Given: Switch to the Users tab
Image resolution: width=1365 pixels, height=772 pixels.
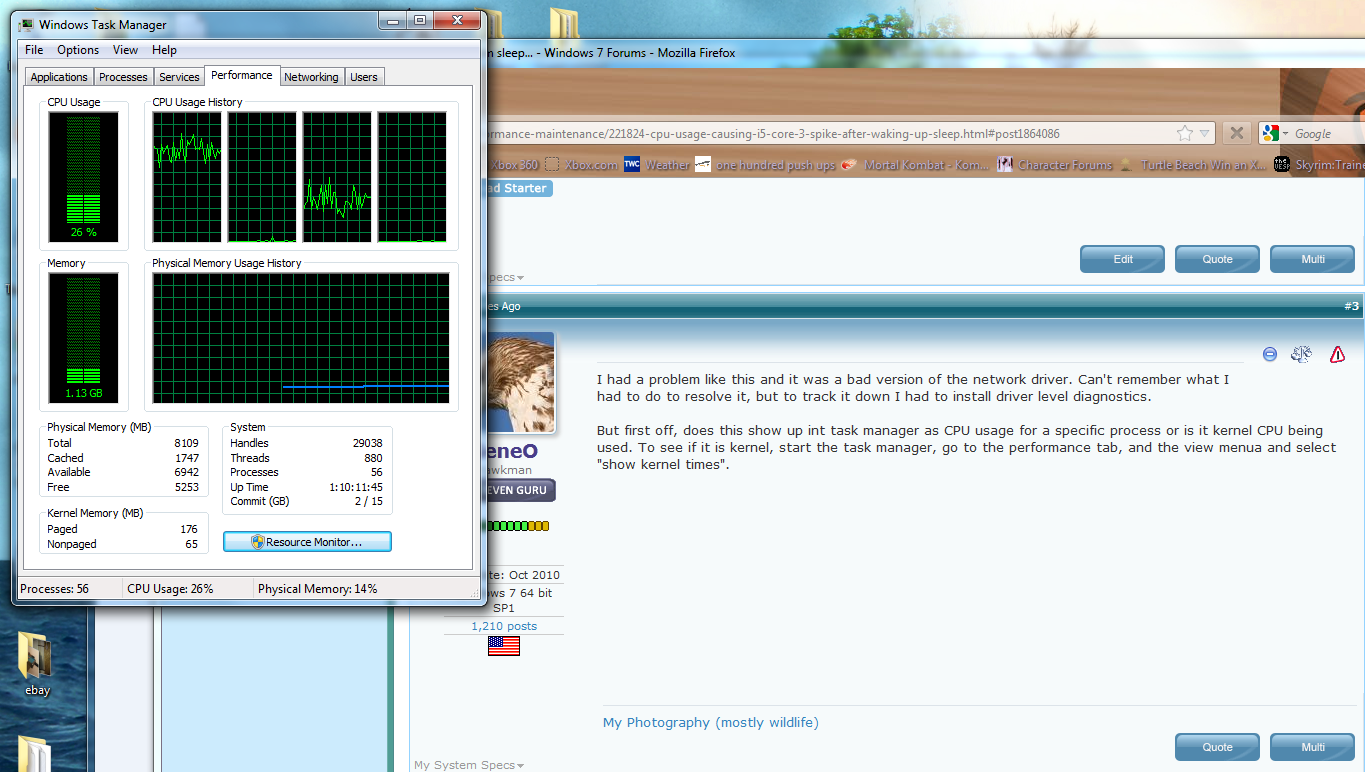Looking at the screenshot, I should 364,77.
